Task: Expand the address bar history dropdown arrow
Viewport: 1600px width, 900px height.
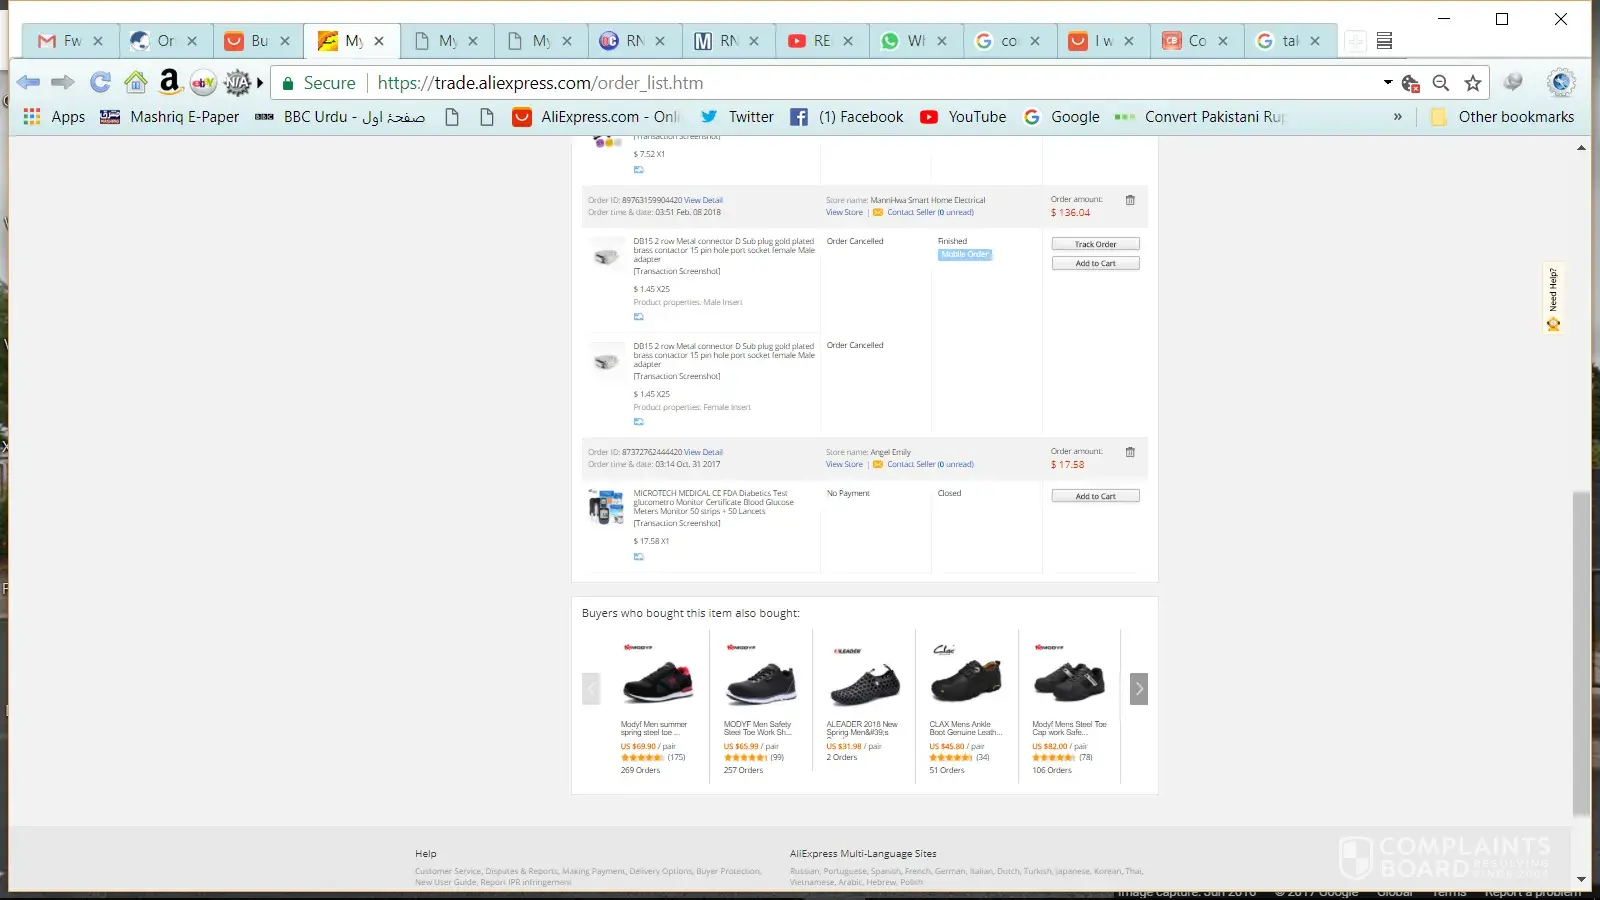Action: (1387, 82)
